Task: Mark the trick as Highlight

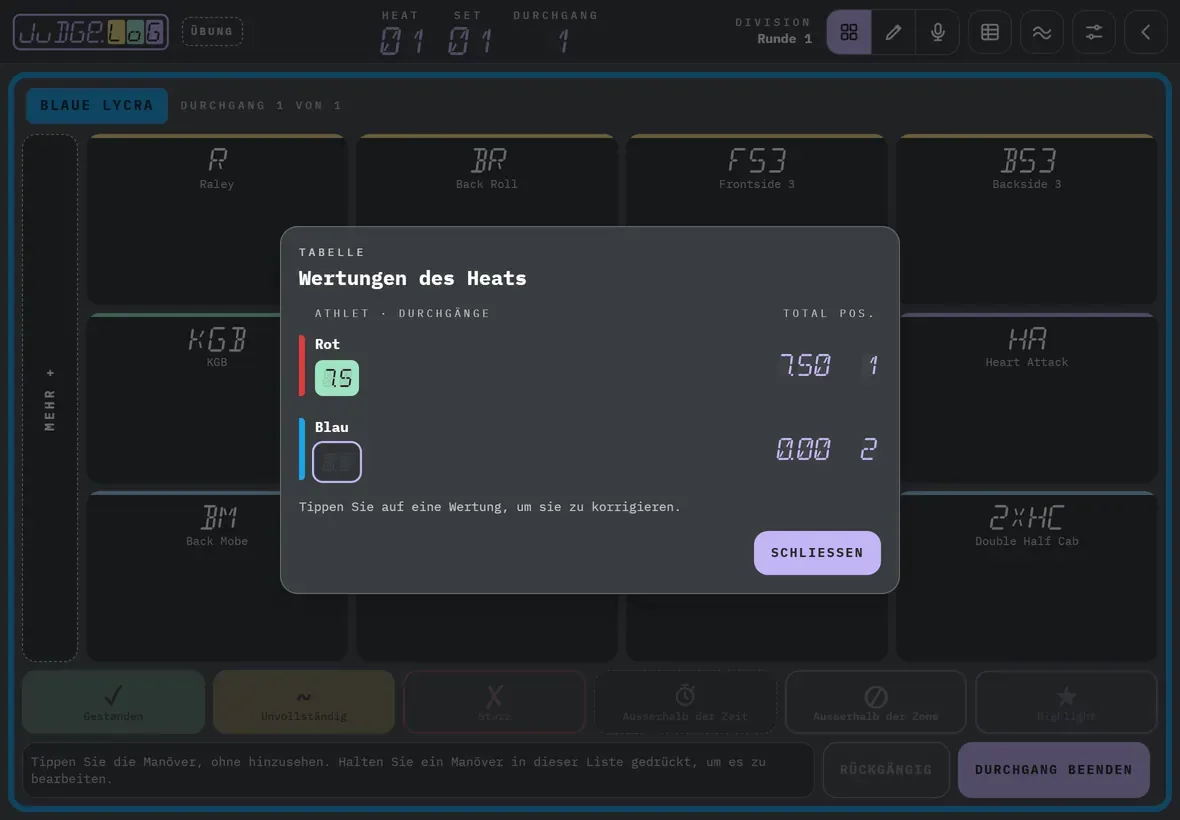Action: [x=1066, y=702]
